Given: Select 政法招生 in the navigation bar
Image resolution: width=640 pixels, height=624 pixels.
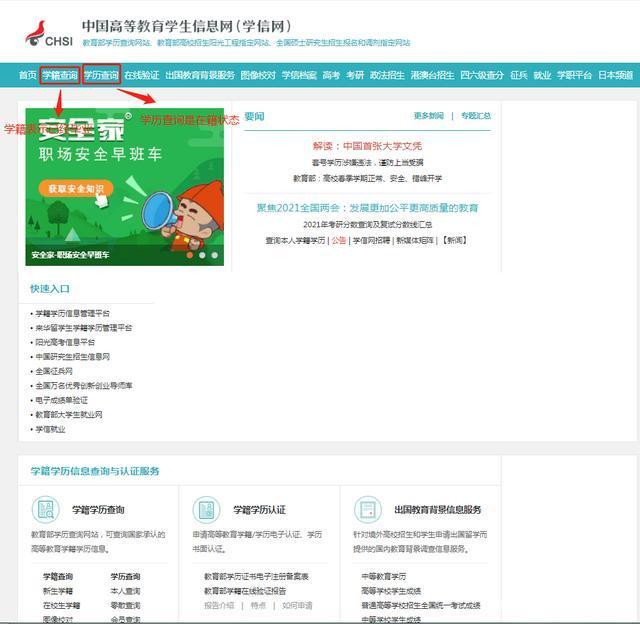Looking at the screenshot, I should 387,75.
